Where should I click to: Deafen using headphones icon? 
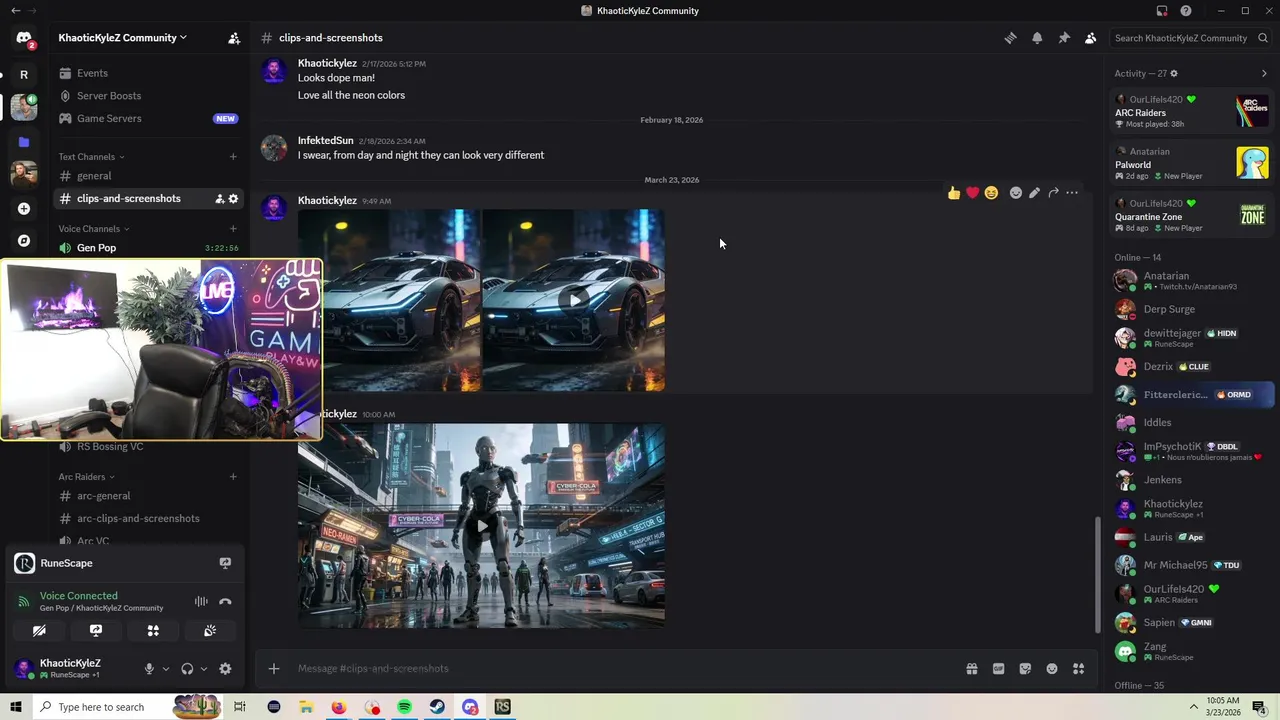coord(187,669)
